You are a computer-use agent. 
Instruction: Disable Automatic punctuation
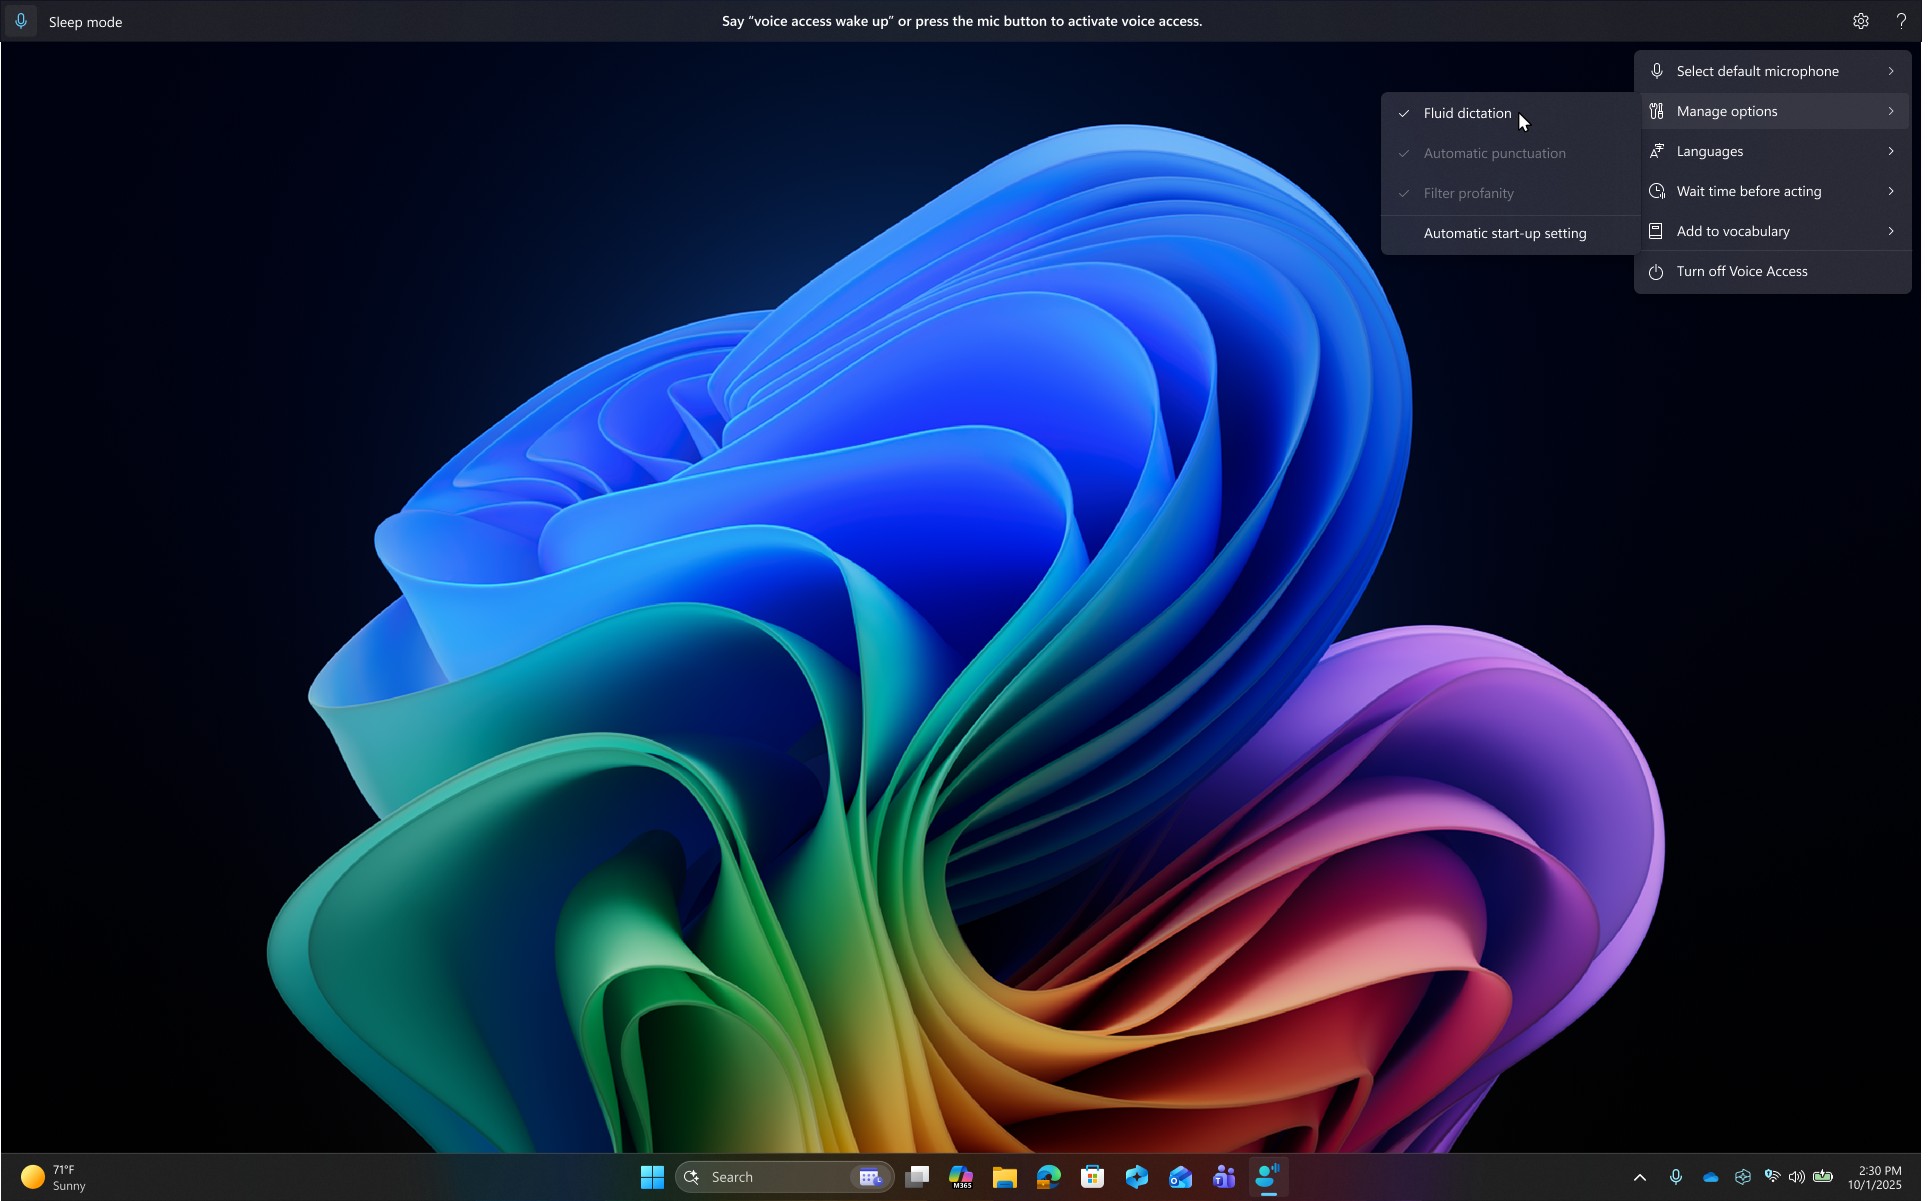click(1494, 152)
